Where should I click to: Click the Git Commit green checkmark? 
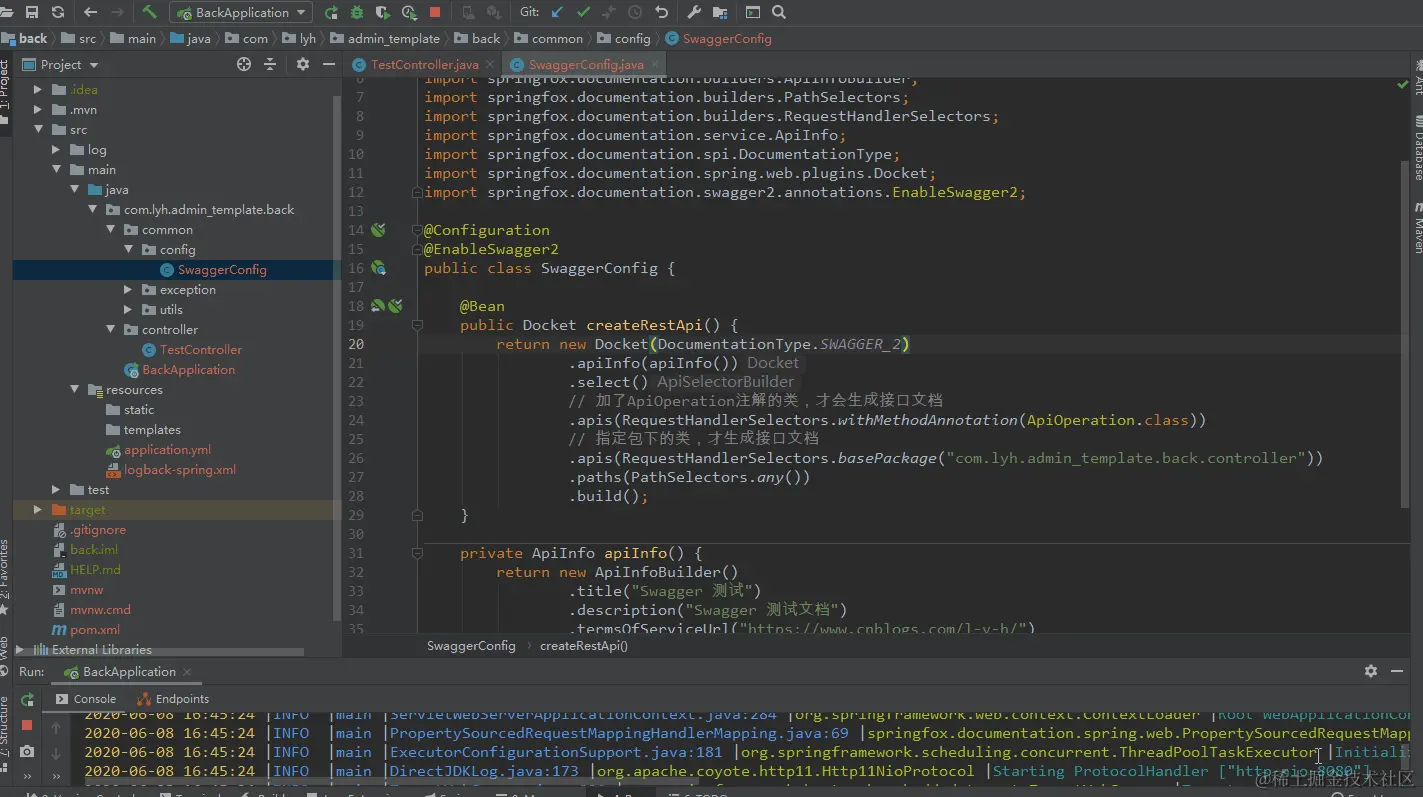pos(583,12)
